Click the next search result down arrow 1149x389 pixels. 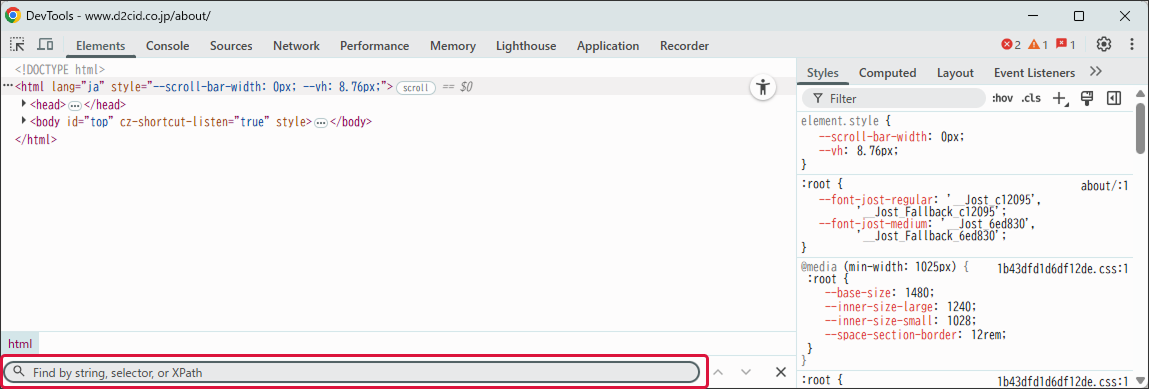(746, 372)
